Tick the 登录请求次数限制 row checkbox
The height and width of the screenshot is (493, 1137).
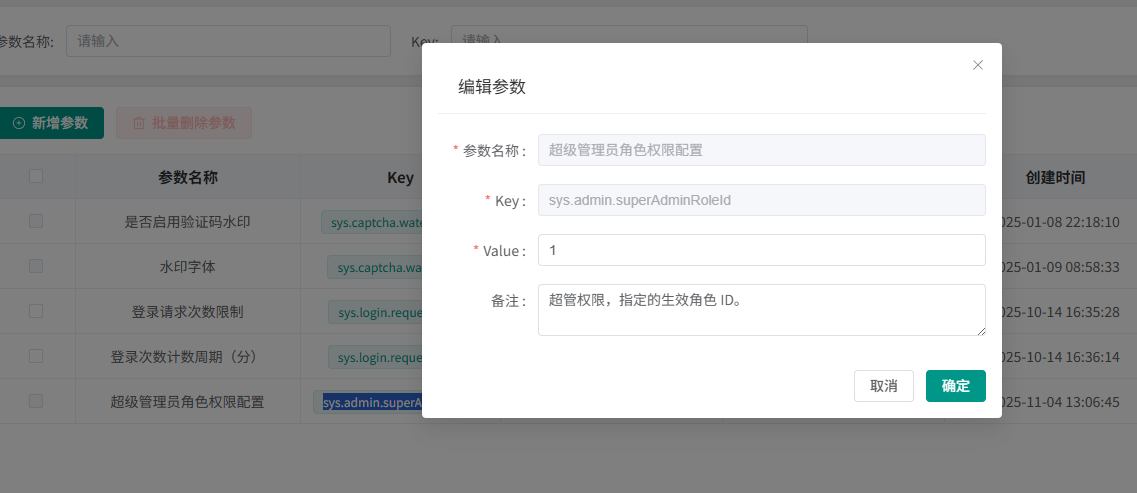pyautogui.click(x=36, y=311)
